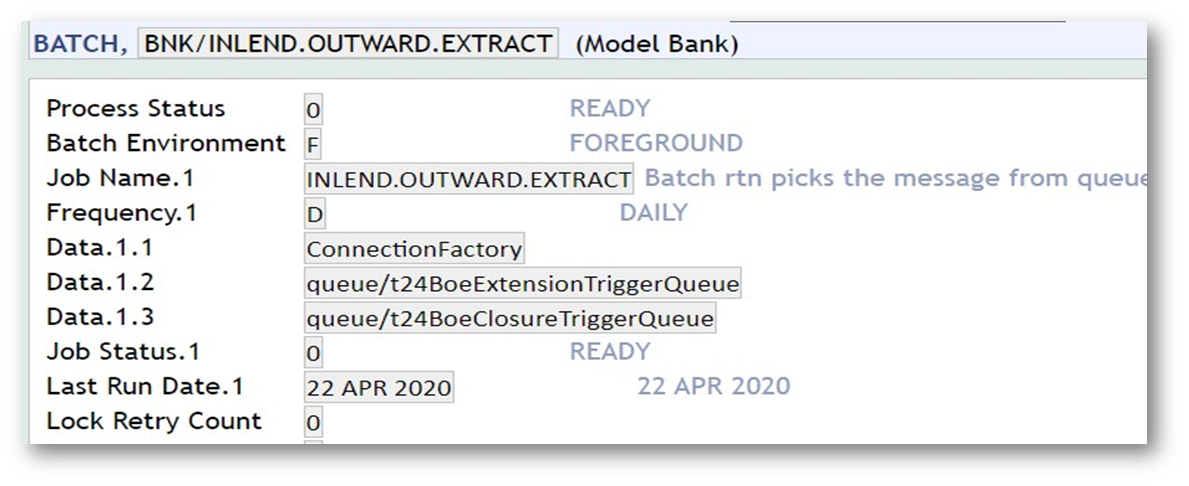Click the Process Status value field
The image size is (1189, 486).
313,110
